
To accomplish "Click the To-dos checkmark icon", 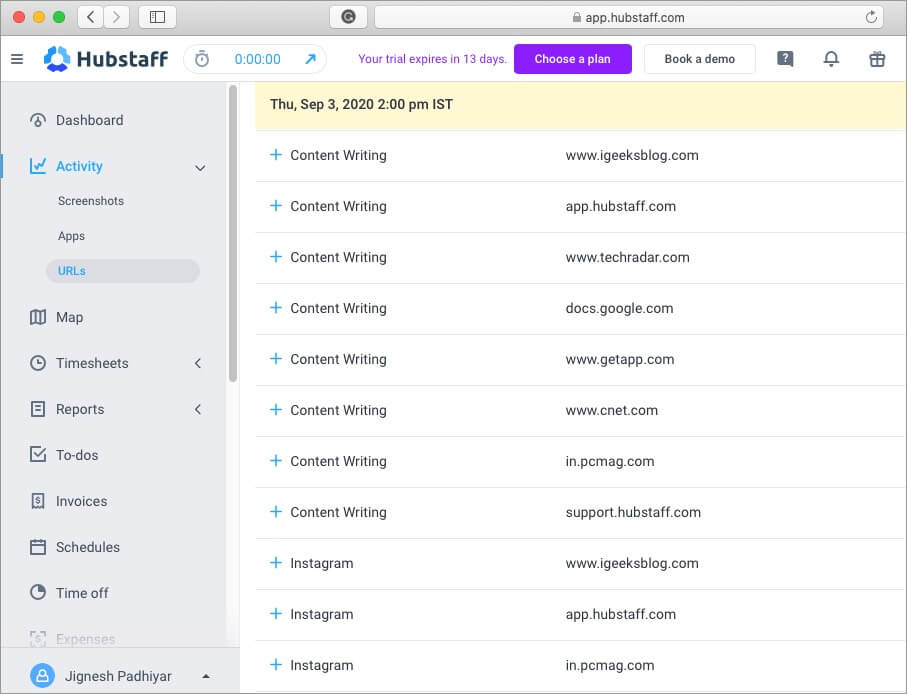I will [x=38, y=455].
